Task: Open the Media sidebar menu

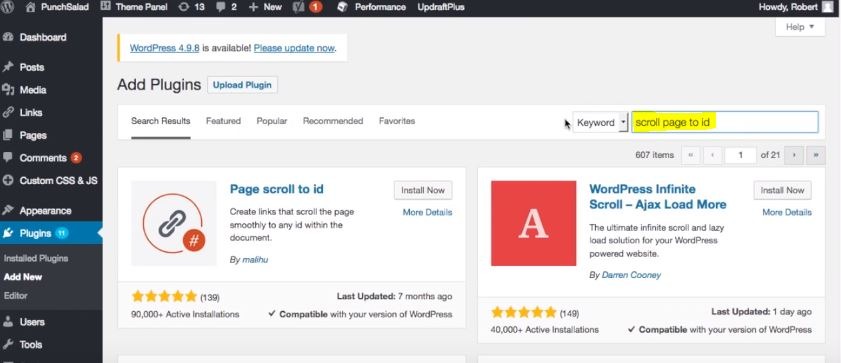Action: [x=33, y=90]
